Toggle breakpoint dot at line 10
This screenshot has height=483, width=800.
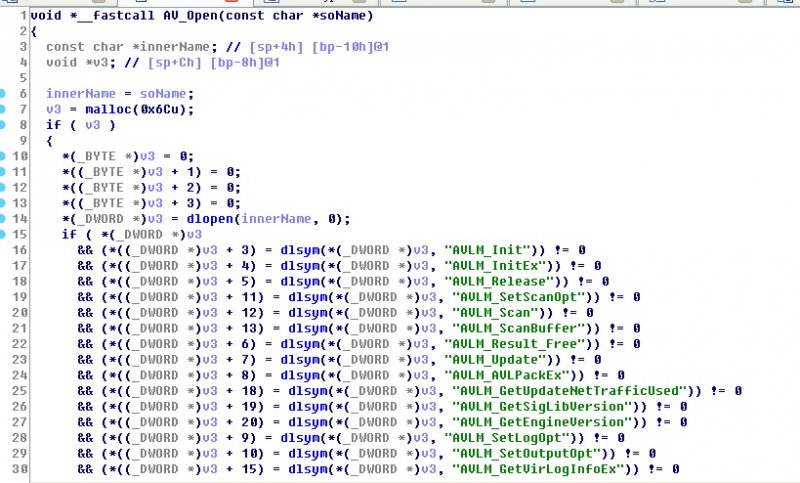2,156
